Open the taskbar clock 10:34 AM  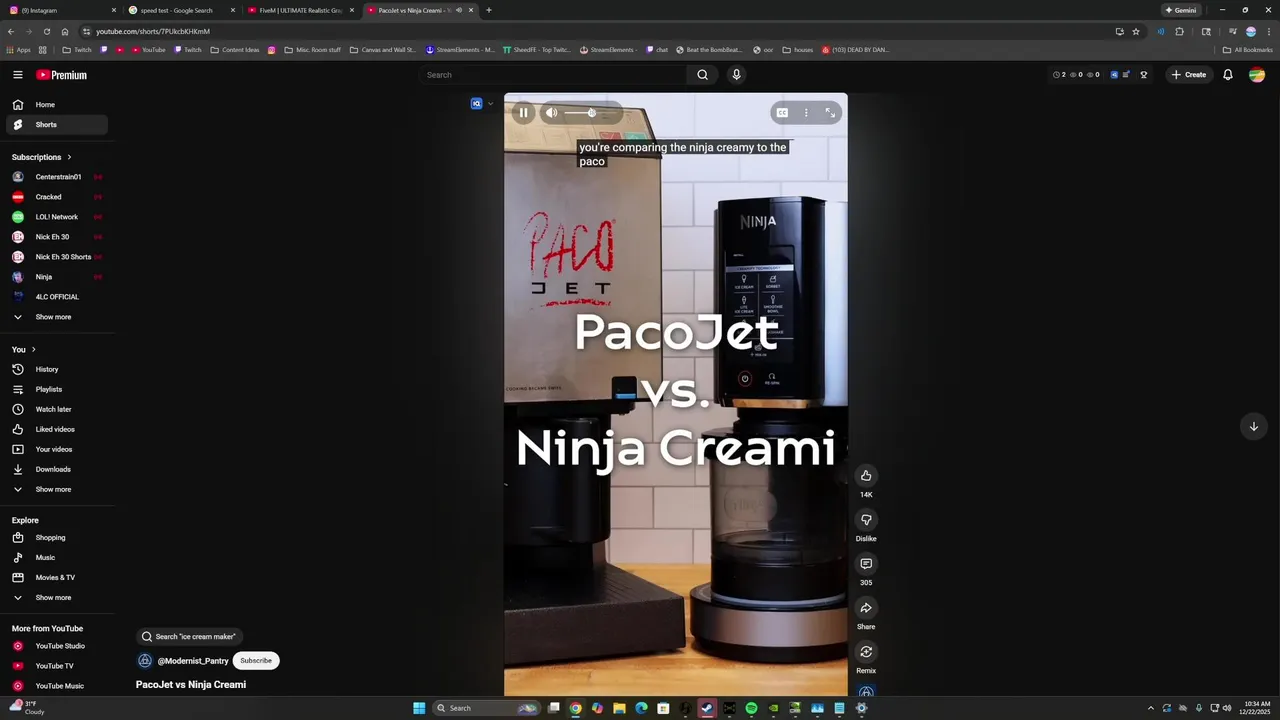point(1256,708)
